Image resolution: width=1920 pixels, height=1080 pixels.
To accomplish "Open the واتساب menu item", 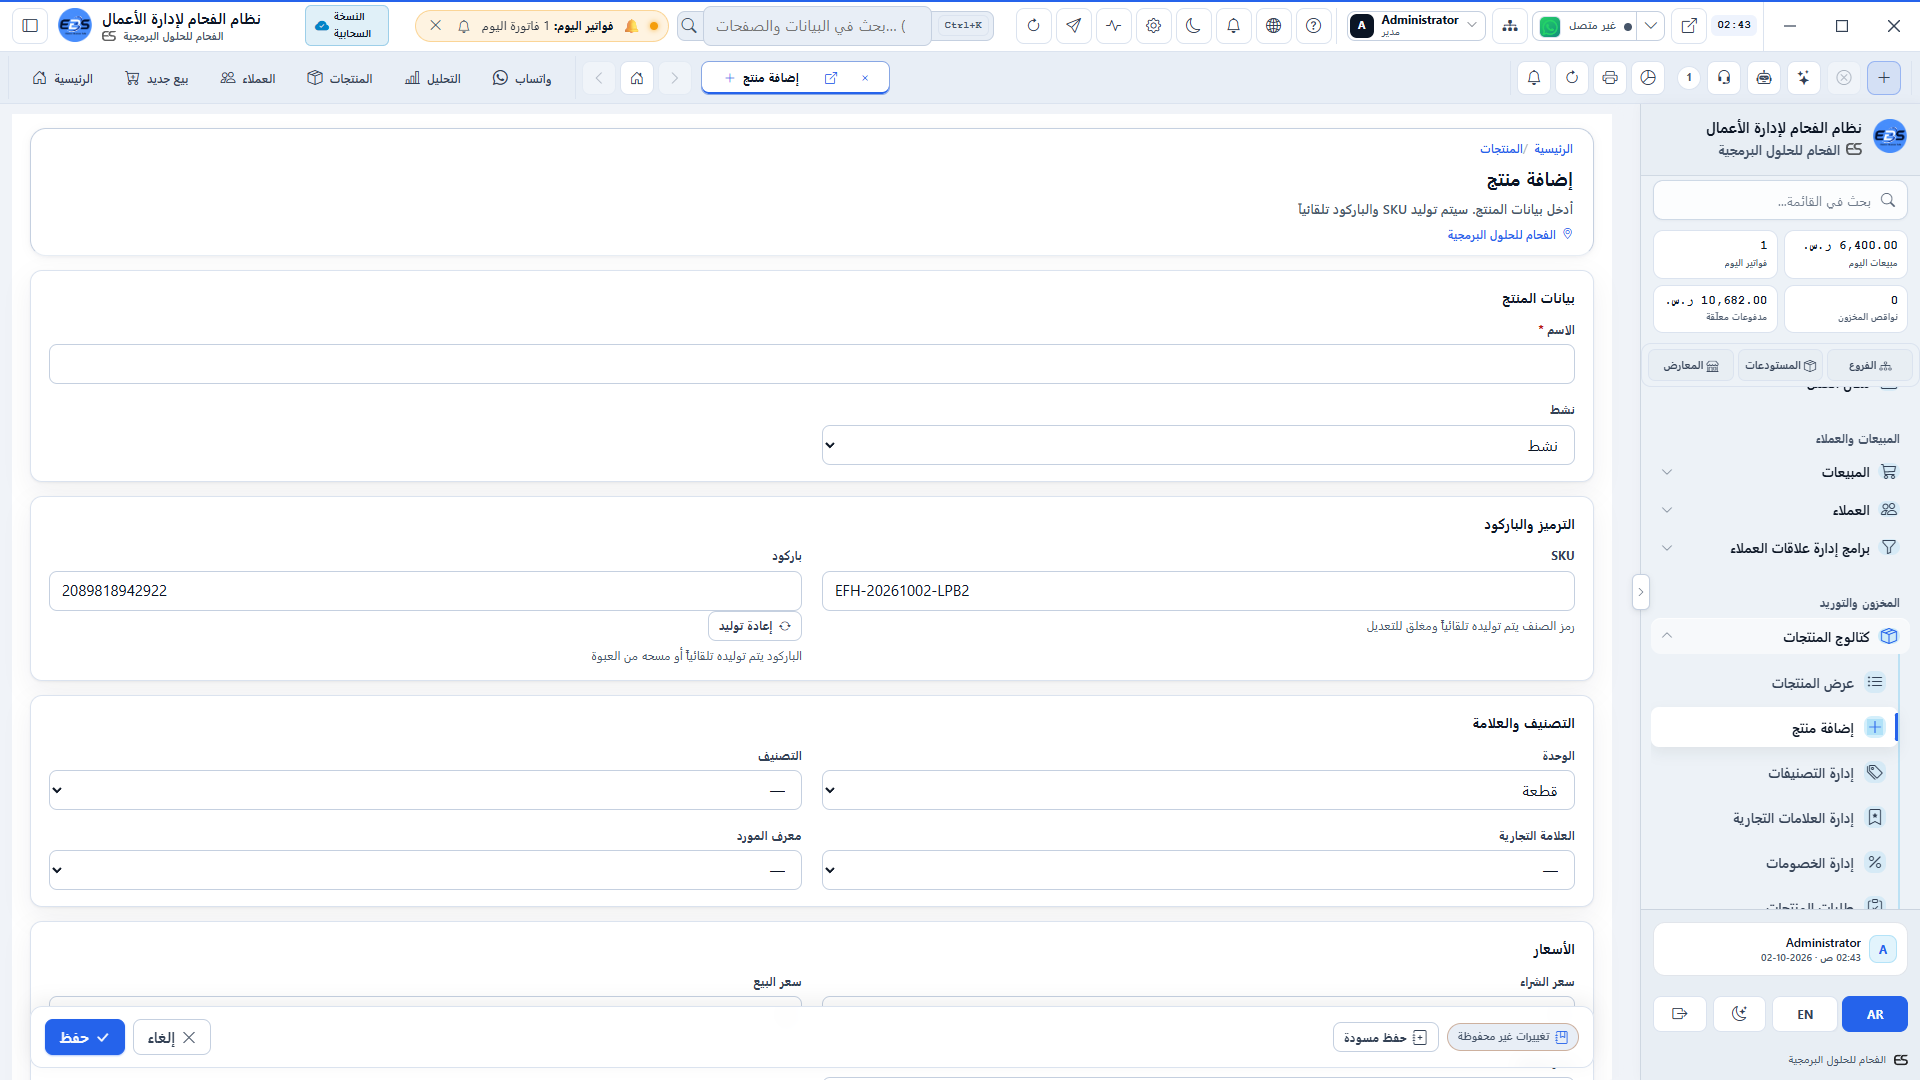I will [522, 78].
